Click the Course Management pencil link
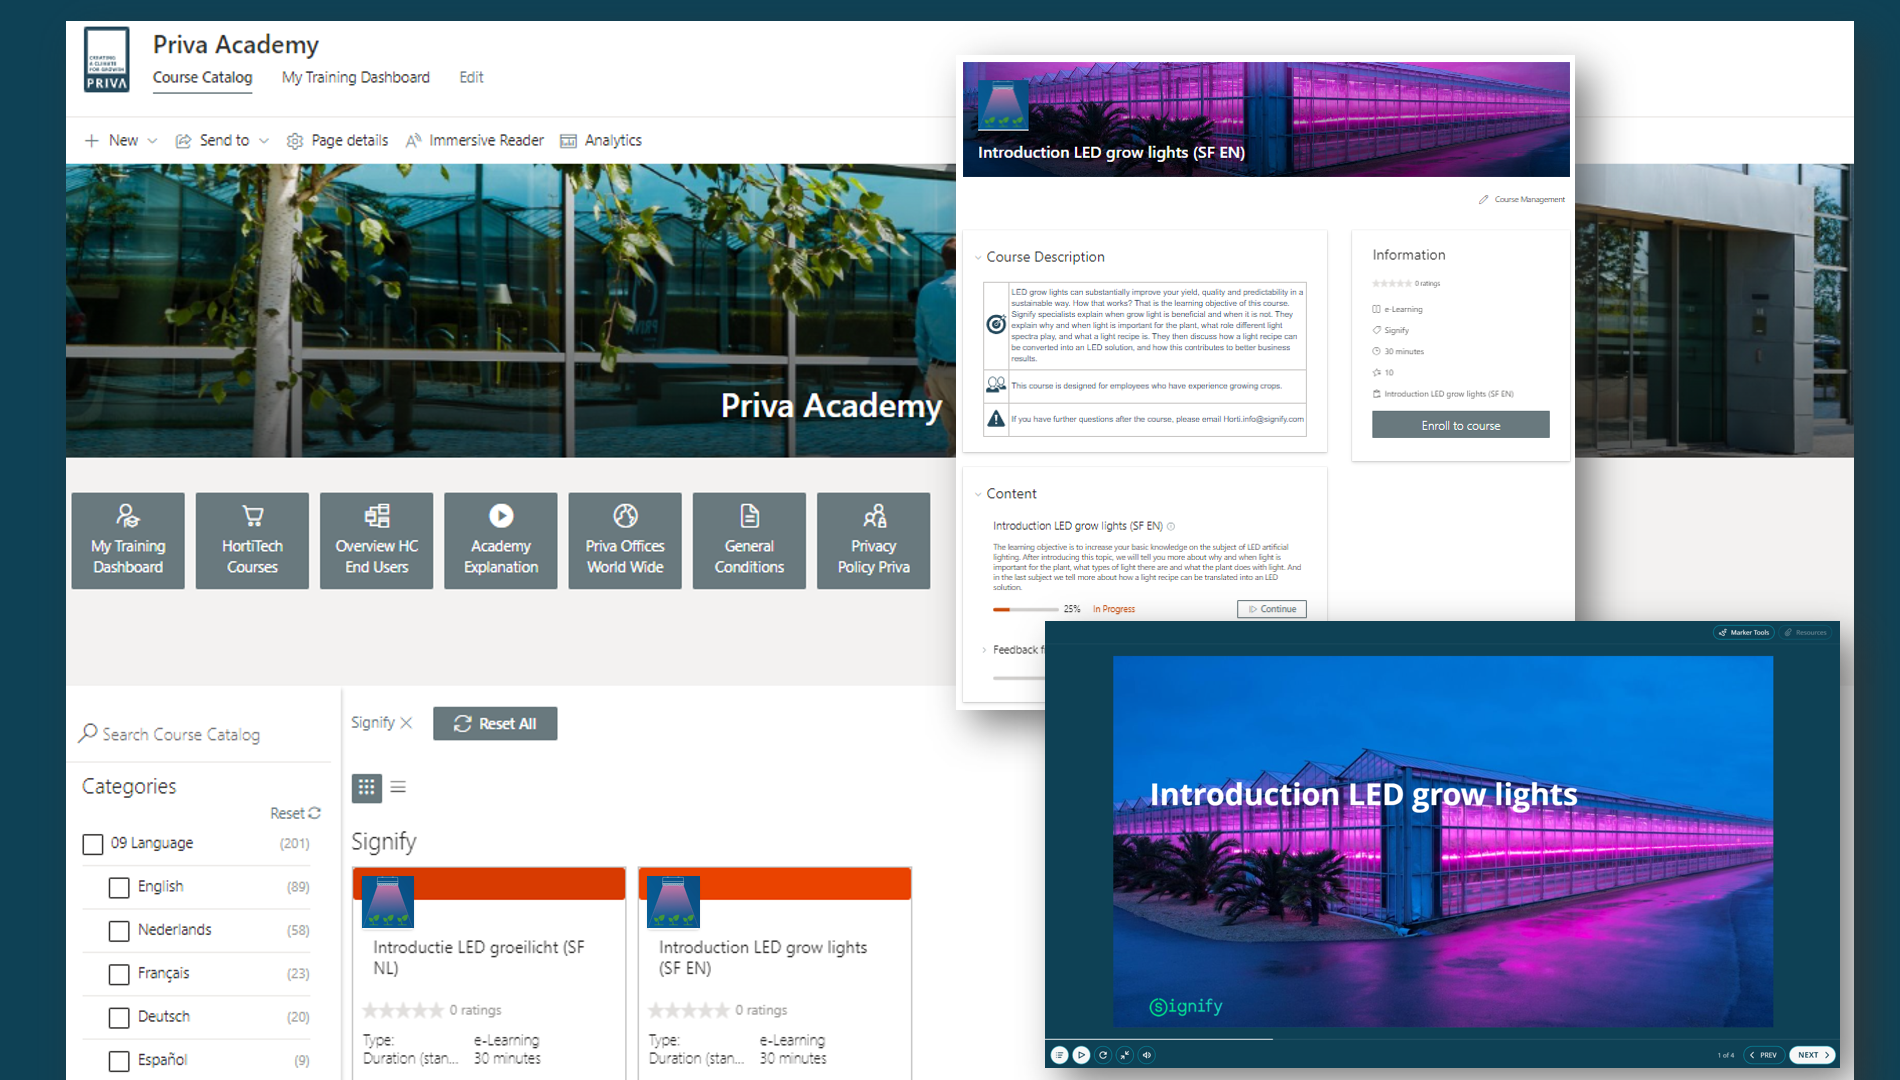The height and width of the screenshot is (1080, 1900). pyautogui.click(x=1522, y=199)
